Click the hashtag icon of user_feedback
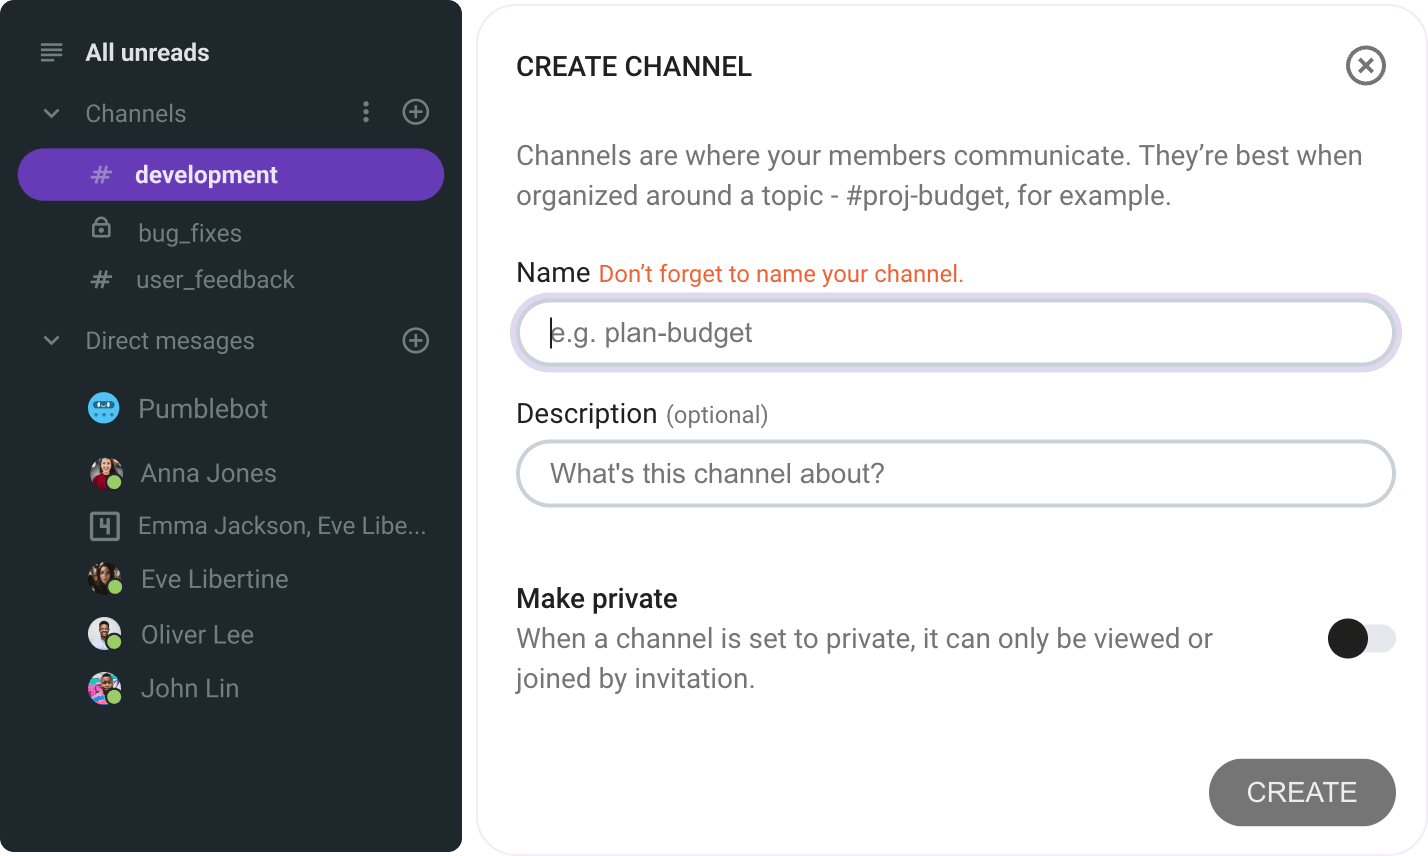 click(x=101, y=280)
